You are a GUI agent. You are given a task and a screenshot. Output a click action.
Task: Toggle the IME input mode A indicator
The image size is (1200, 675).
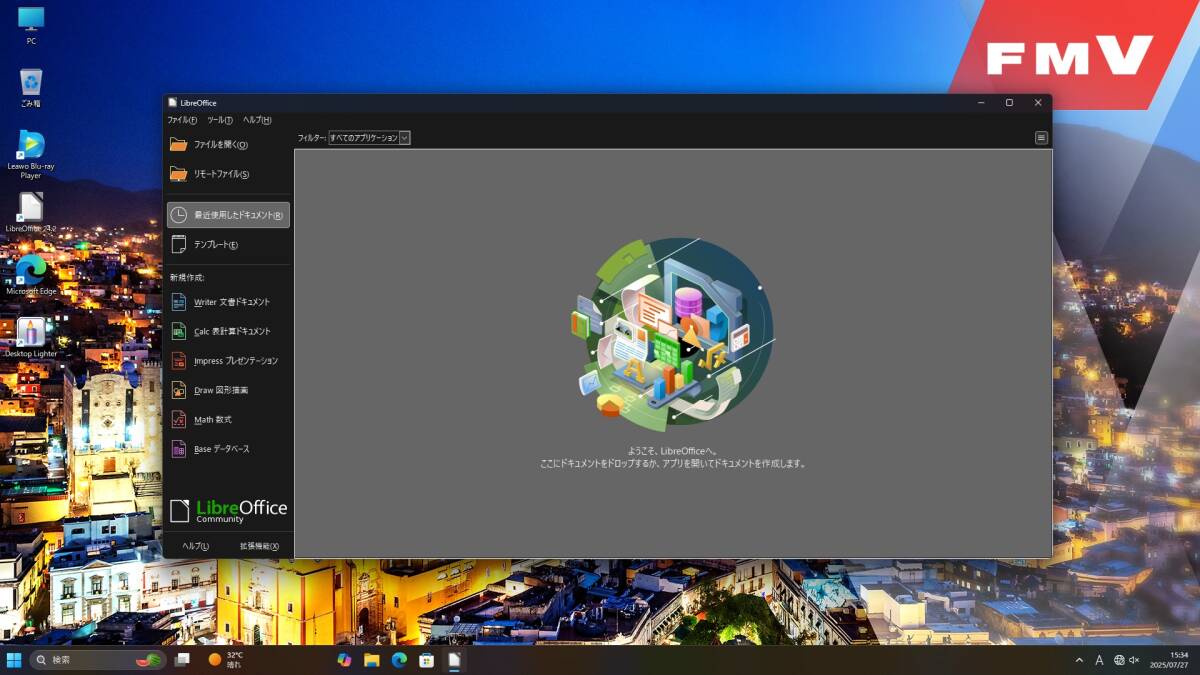(1099, 660)
